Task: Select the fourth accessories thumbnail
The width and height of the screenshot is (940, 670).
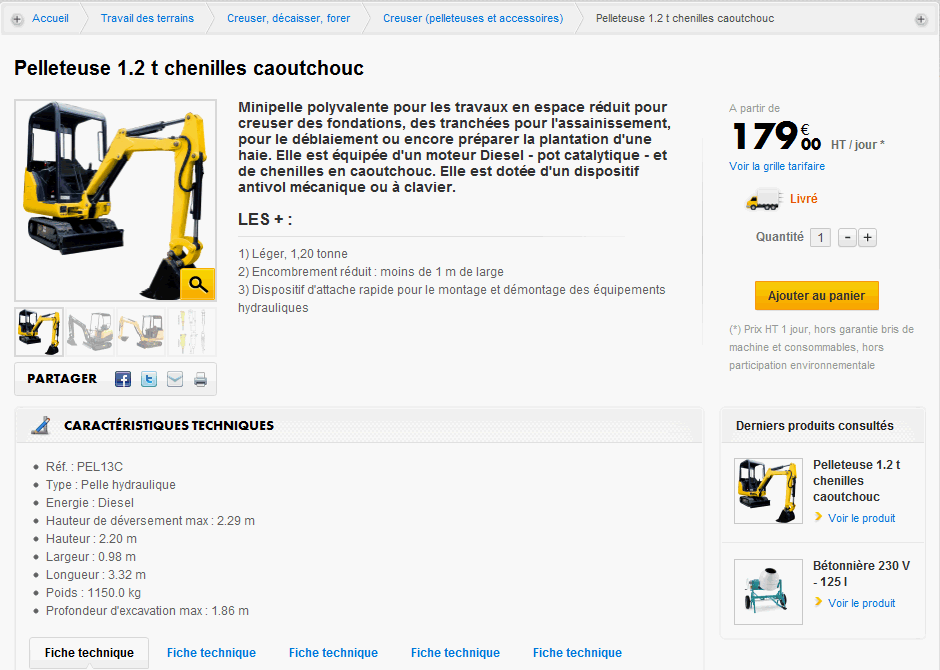Action: click(192, 332)
